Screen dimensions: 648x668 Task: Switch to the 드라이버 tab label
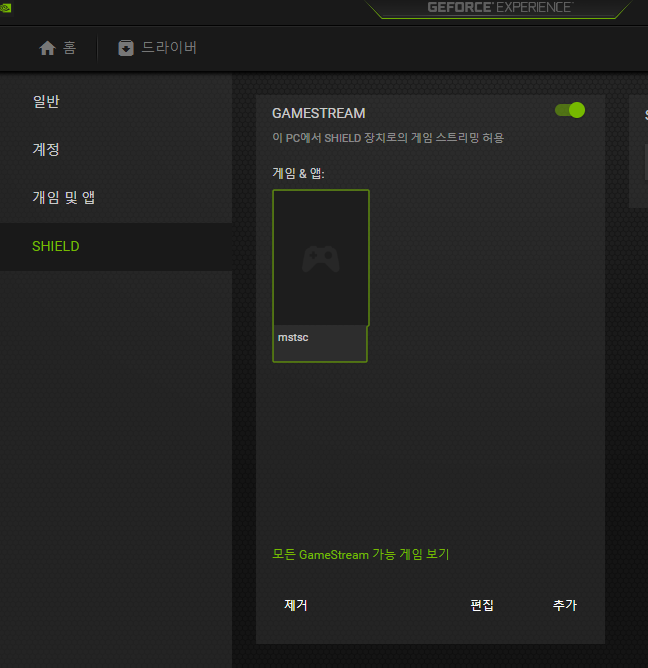tap(169, 47)
